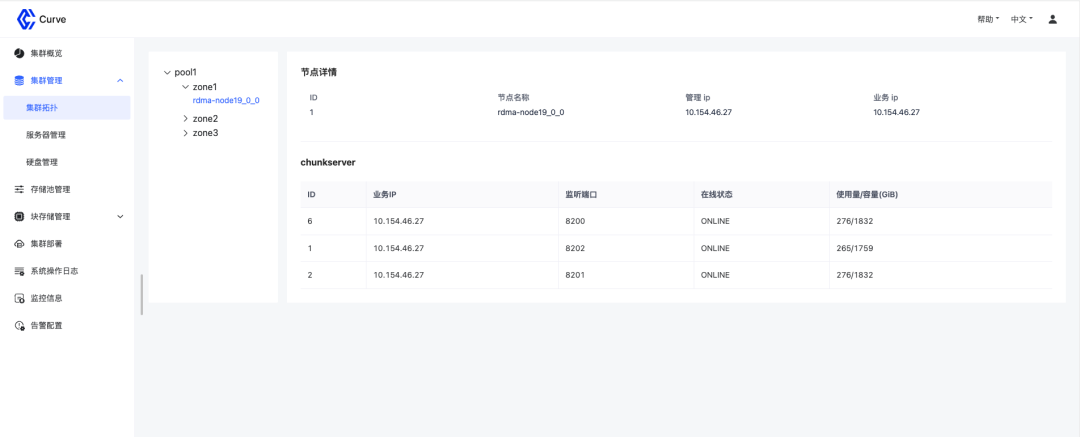This screenshot has width=1080, height=437.
Task: Click the 存储池管理 sliders icon
Action: point(19,189)
